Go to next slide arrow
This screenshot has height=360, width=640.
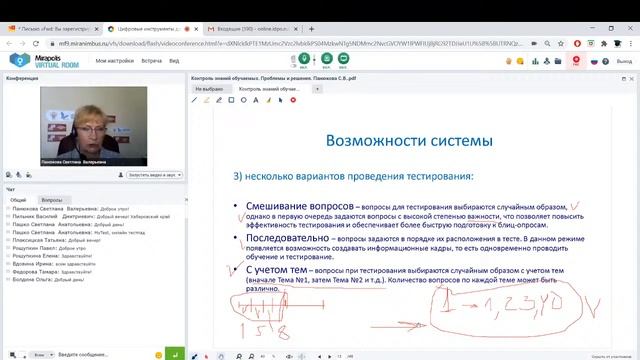(330, 357)
